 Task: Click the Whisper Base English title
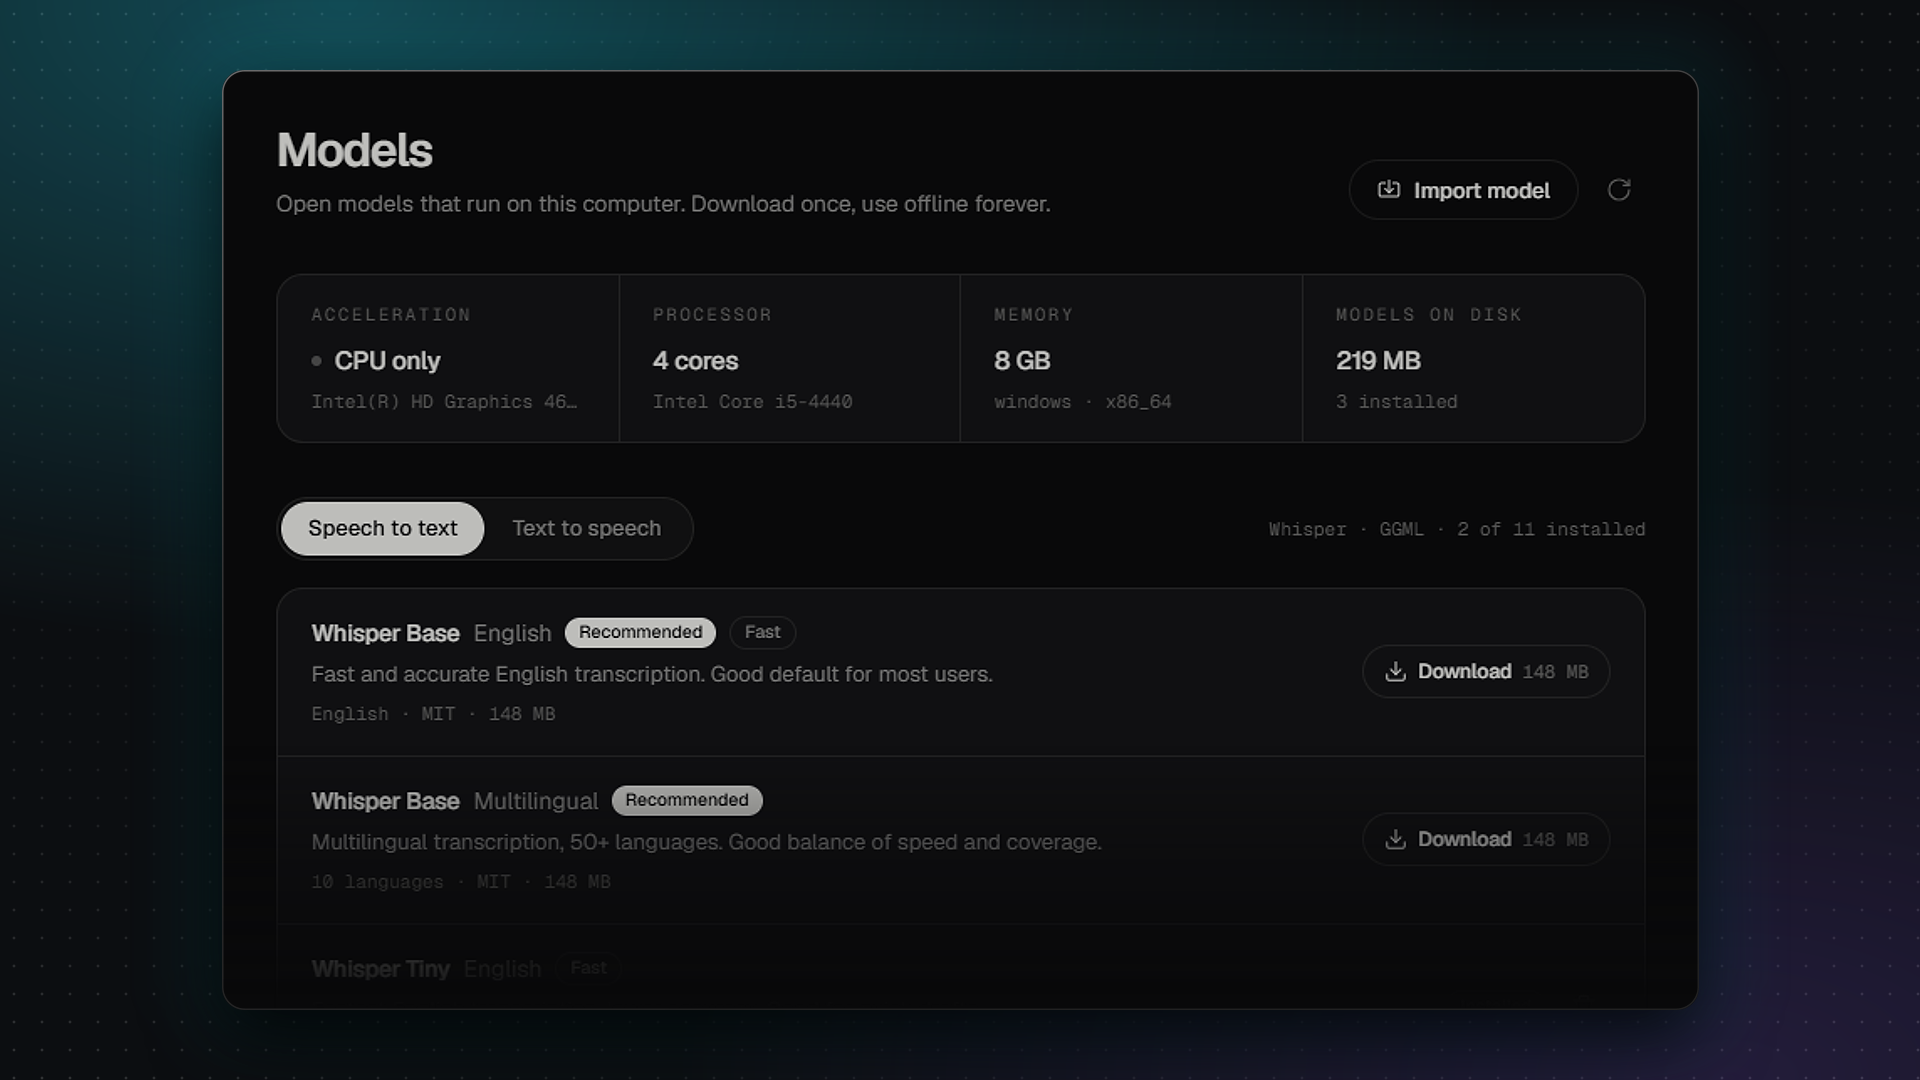431,633
